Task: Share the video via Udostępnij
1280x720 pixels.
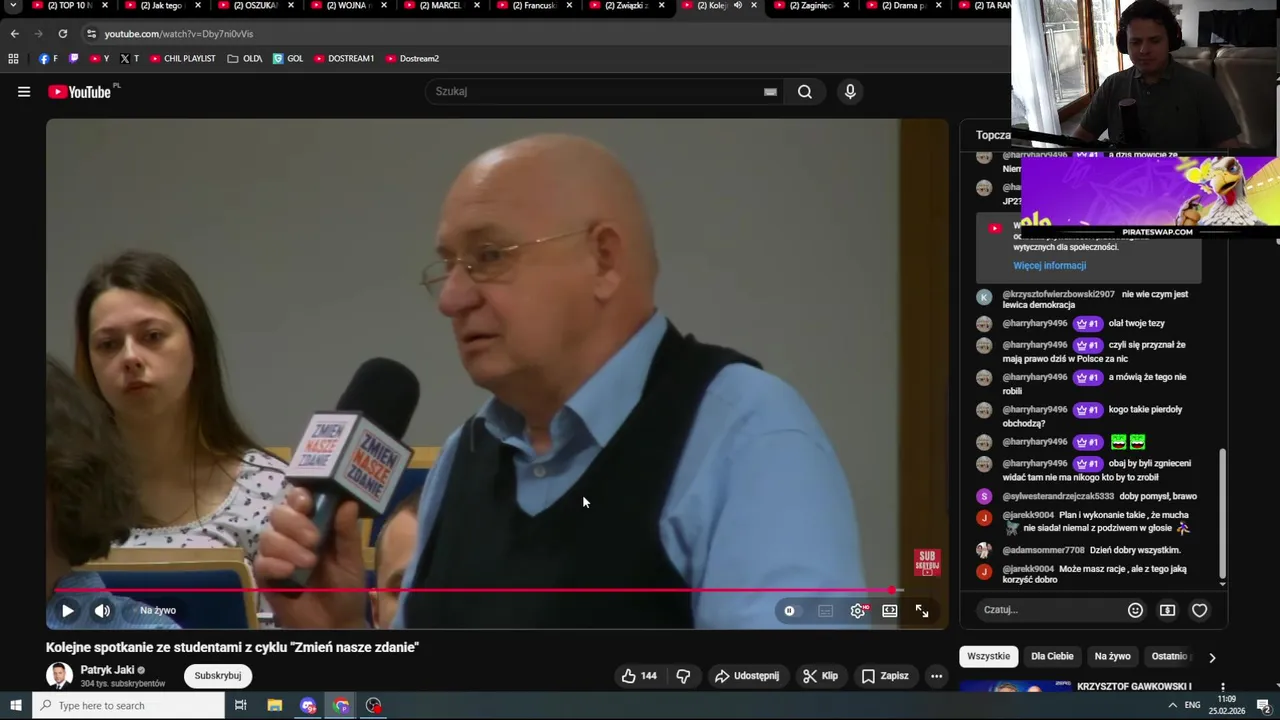Action: pos(747,676)
